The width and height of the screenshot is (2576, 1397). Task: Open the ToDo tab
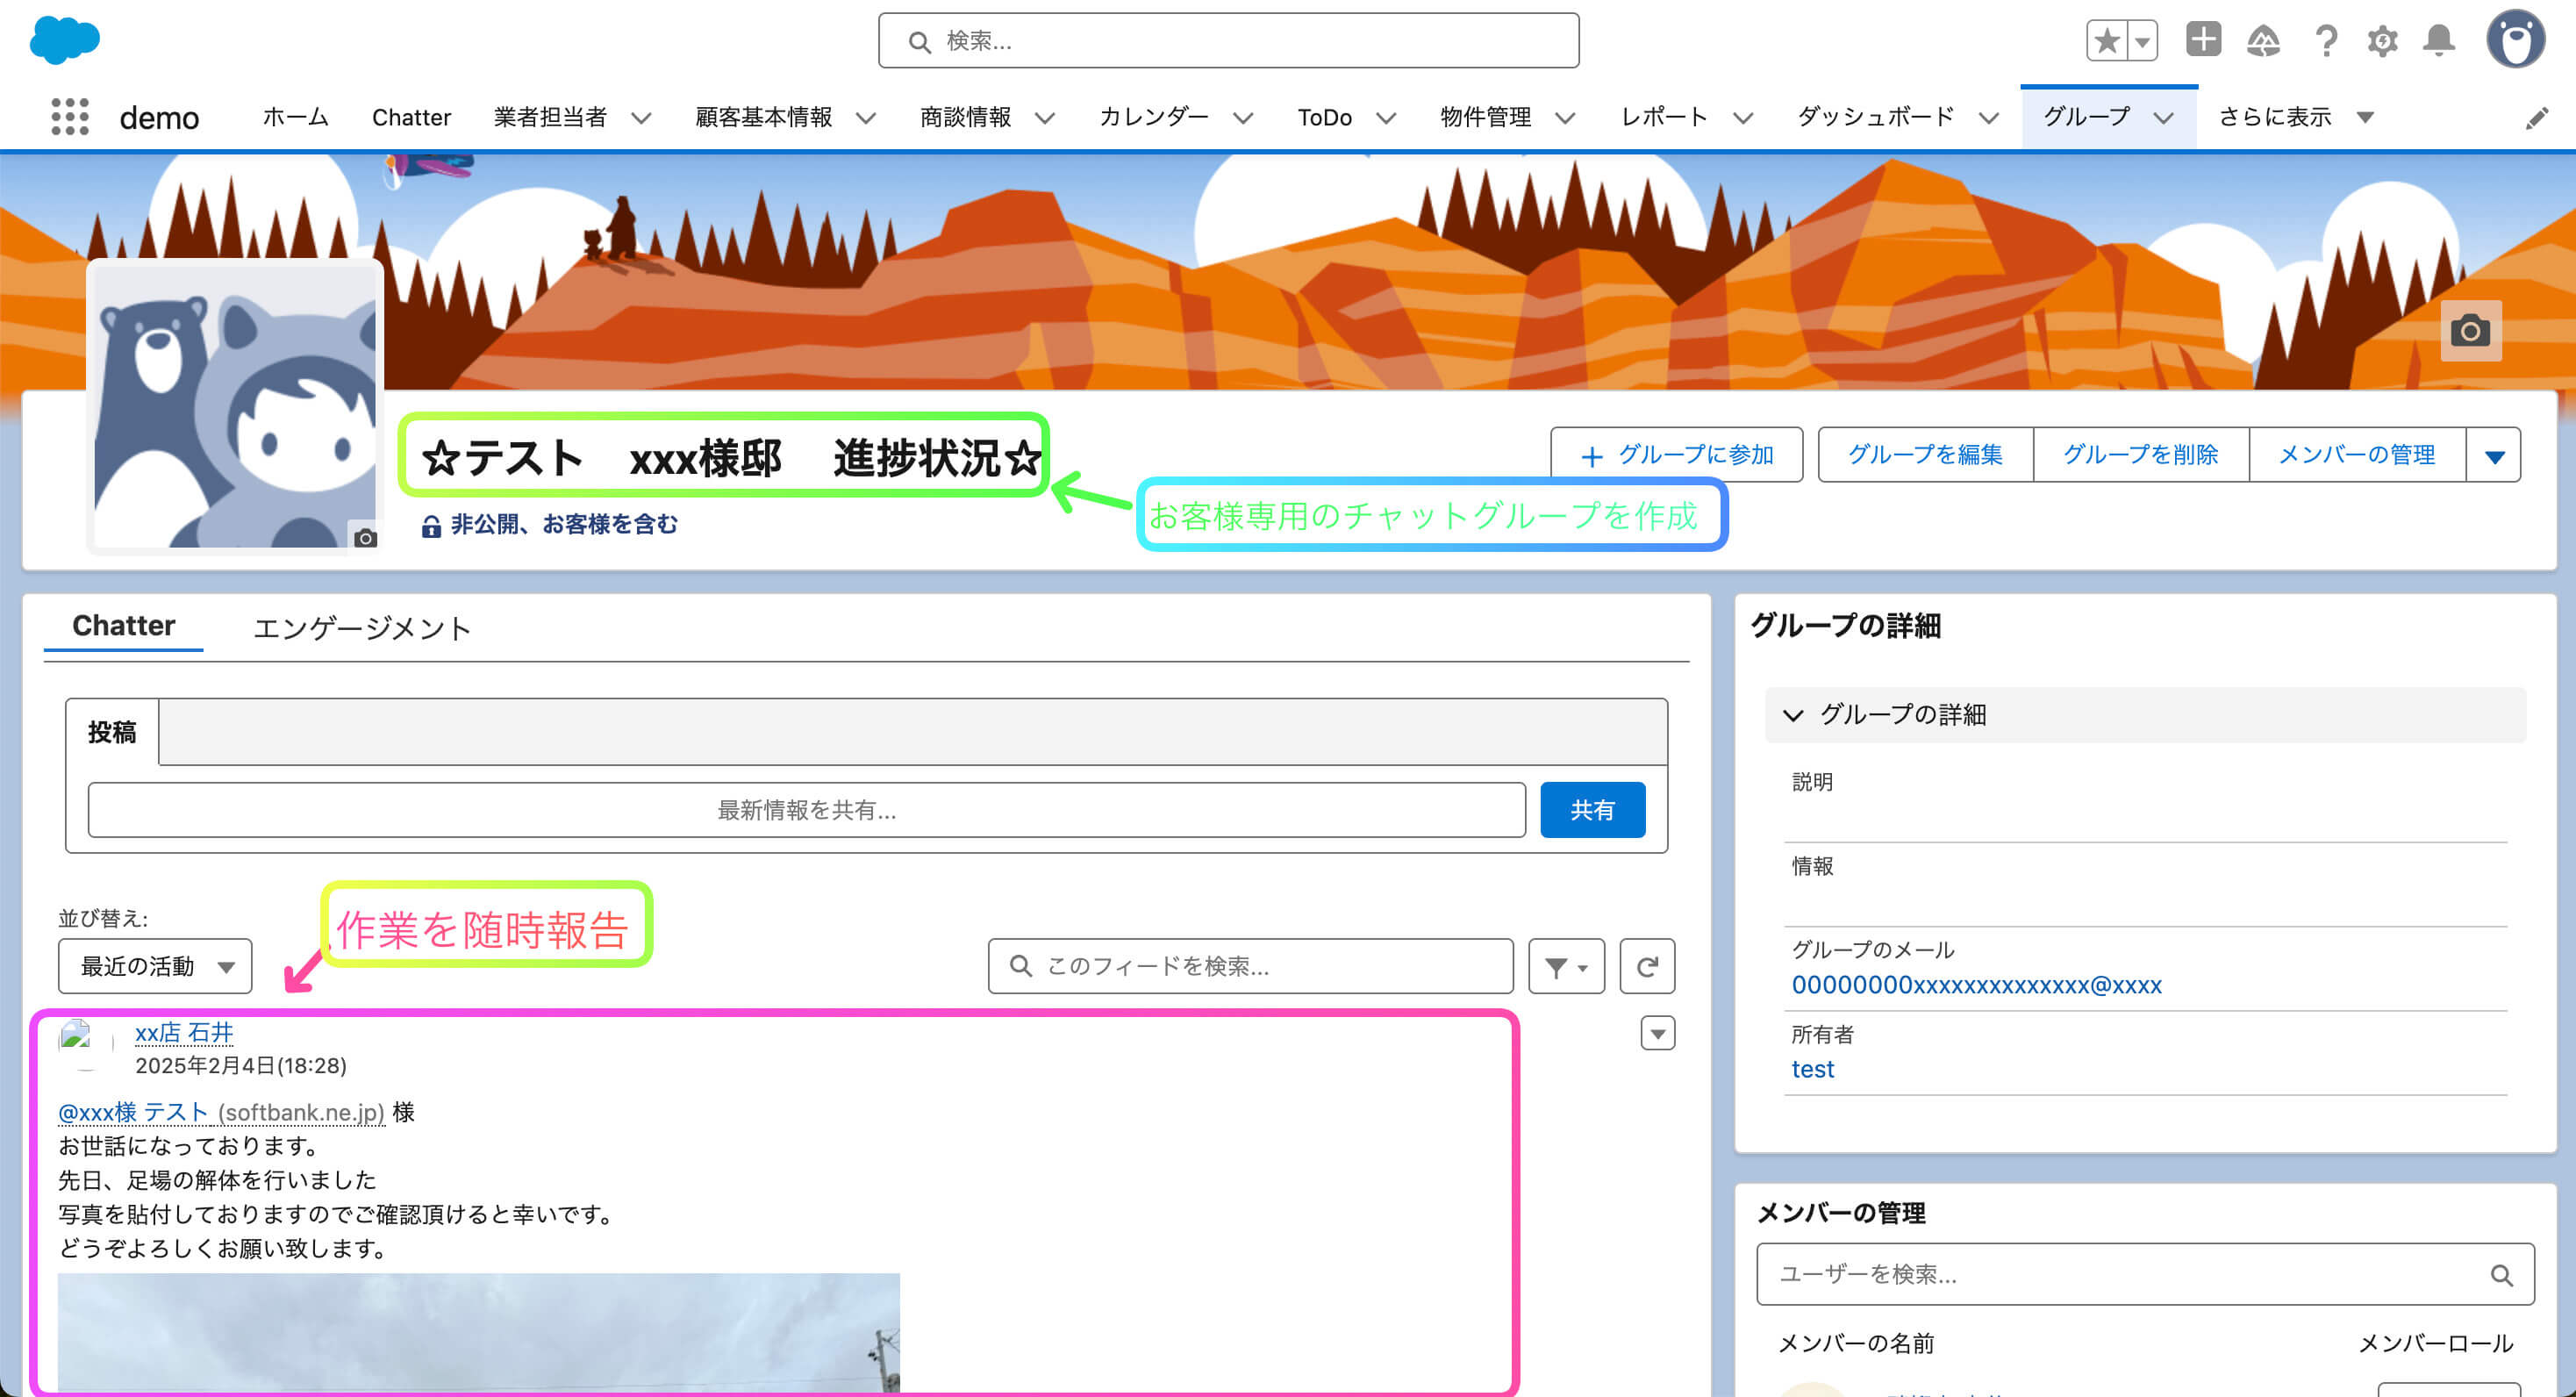1325,118
